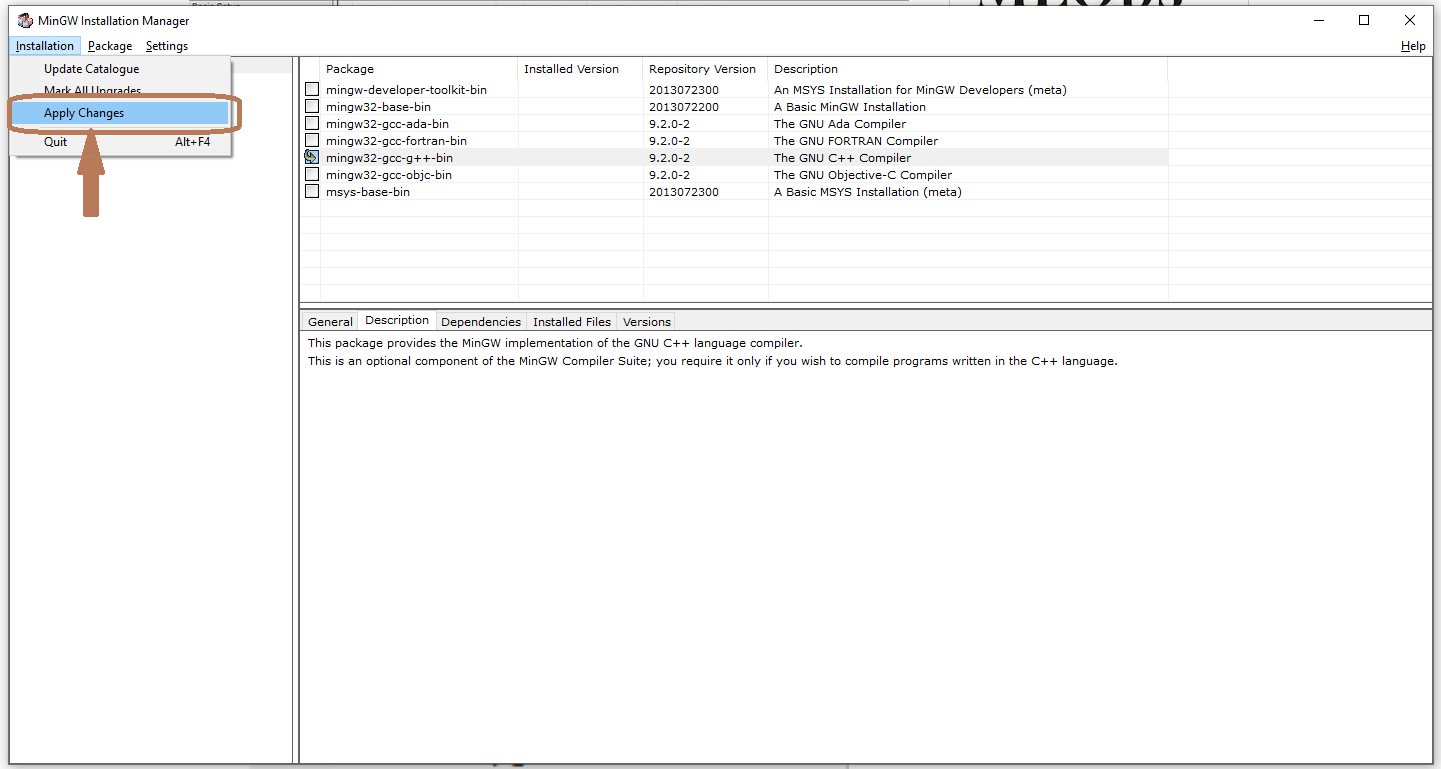Screen dimensions: 1441x769
Task: Toggle the mingw-developer-toolkit-bin checkbox
Action: point(312,90)
